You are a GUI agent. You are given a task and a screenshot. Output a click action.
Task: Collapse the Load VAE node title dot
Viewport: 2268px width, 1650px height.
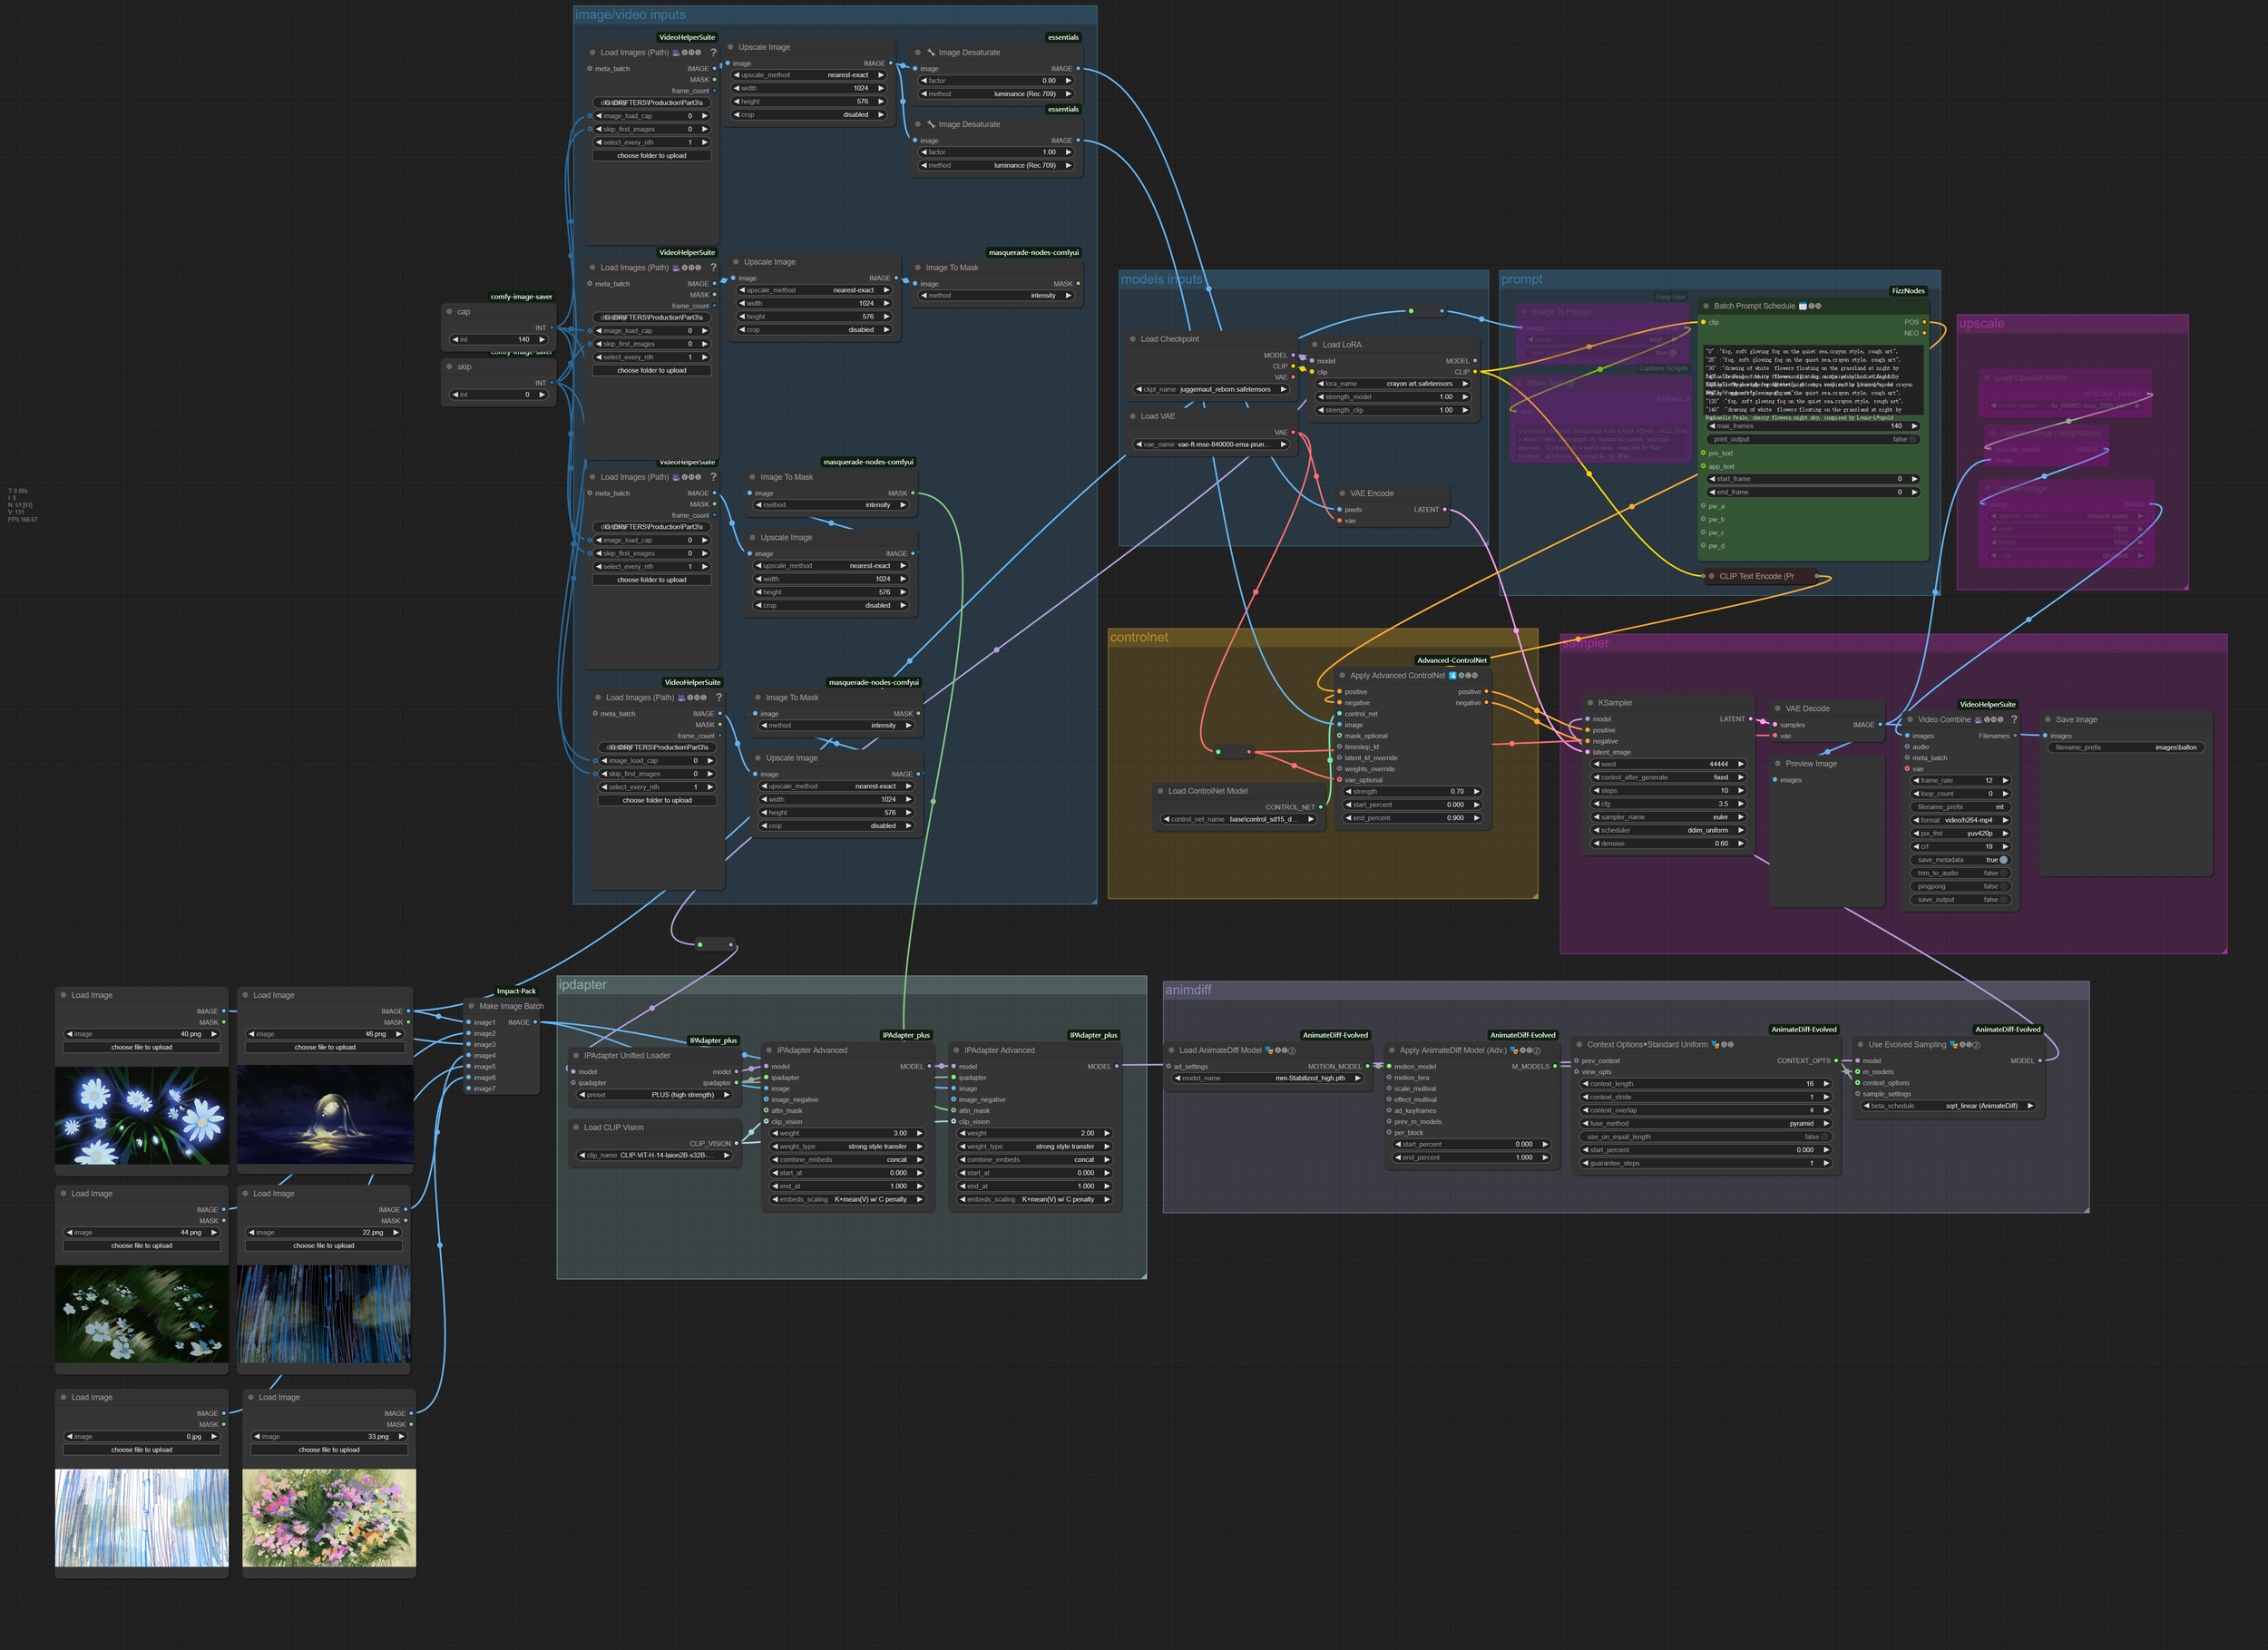(1132, 416)
